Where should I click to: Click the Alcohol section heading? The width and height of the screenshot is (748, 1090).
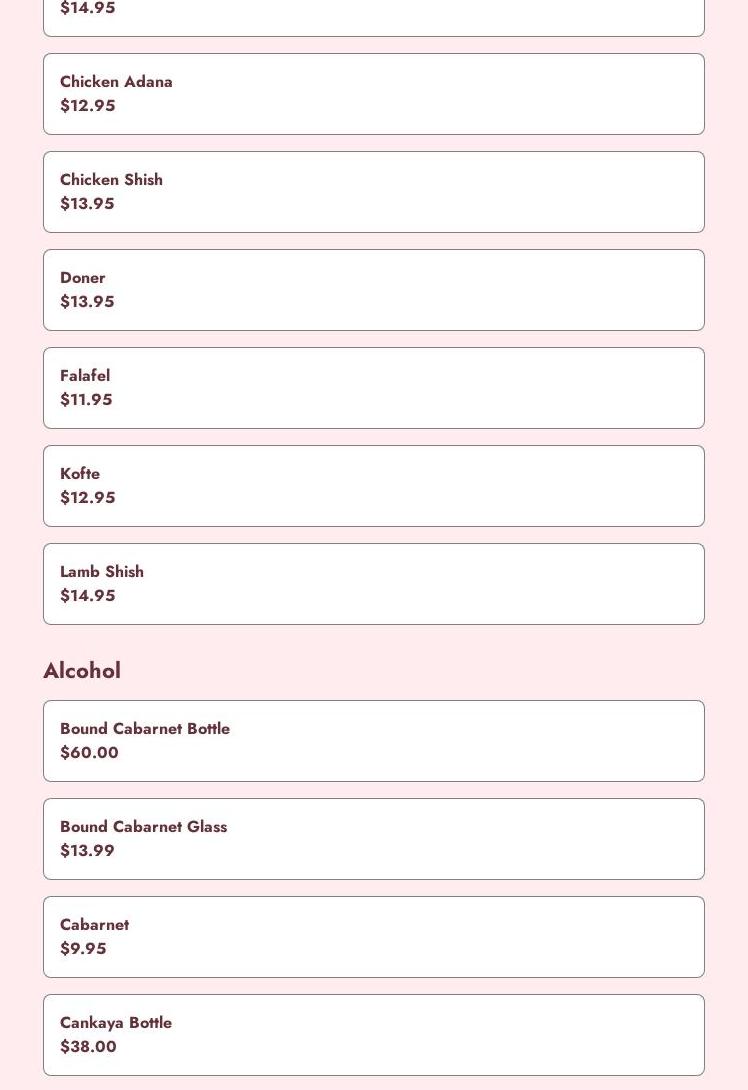82,671
